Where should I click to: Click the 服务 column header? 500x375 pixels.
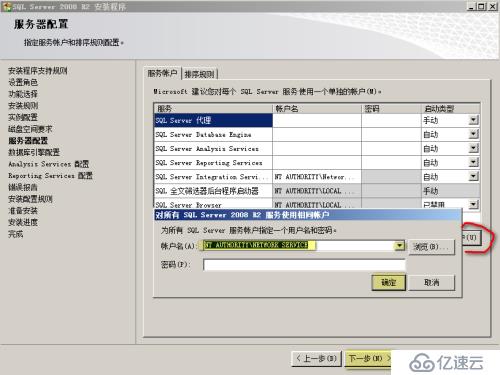pos(213,108)
